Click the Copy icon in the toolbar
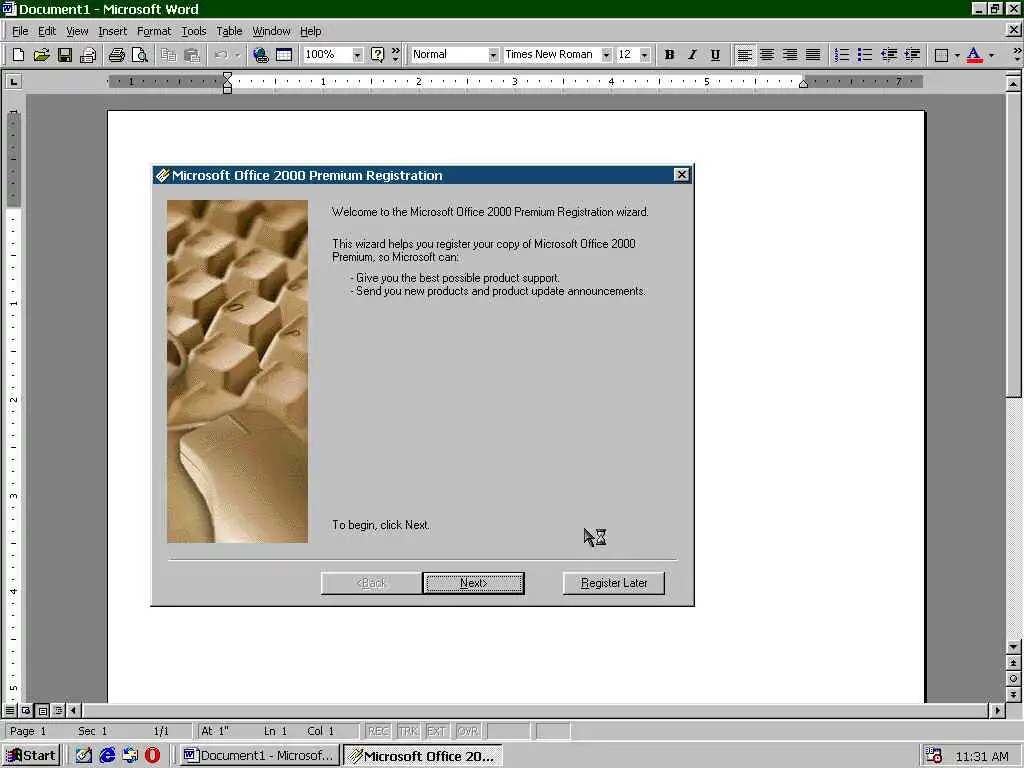Image resolution: width=1024 pixels, height=768 pixels. [x=168, y=55]
